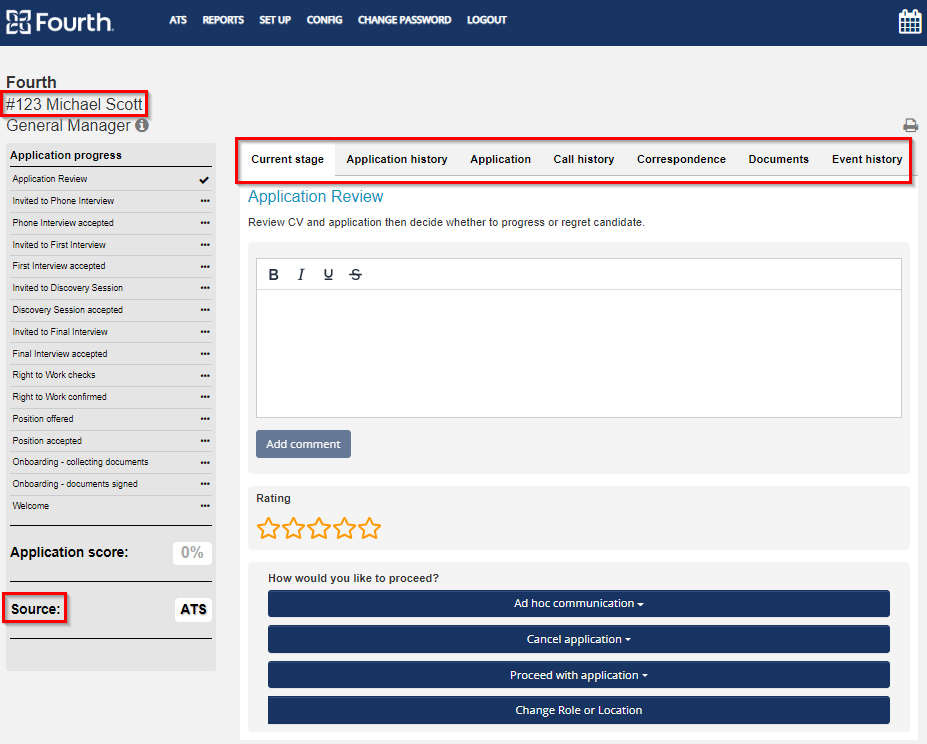
Task: Toggle underline formatting in the comment editor
Action: (328, 275)
